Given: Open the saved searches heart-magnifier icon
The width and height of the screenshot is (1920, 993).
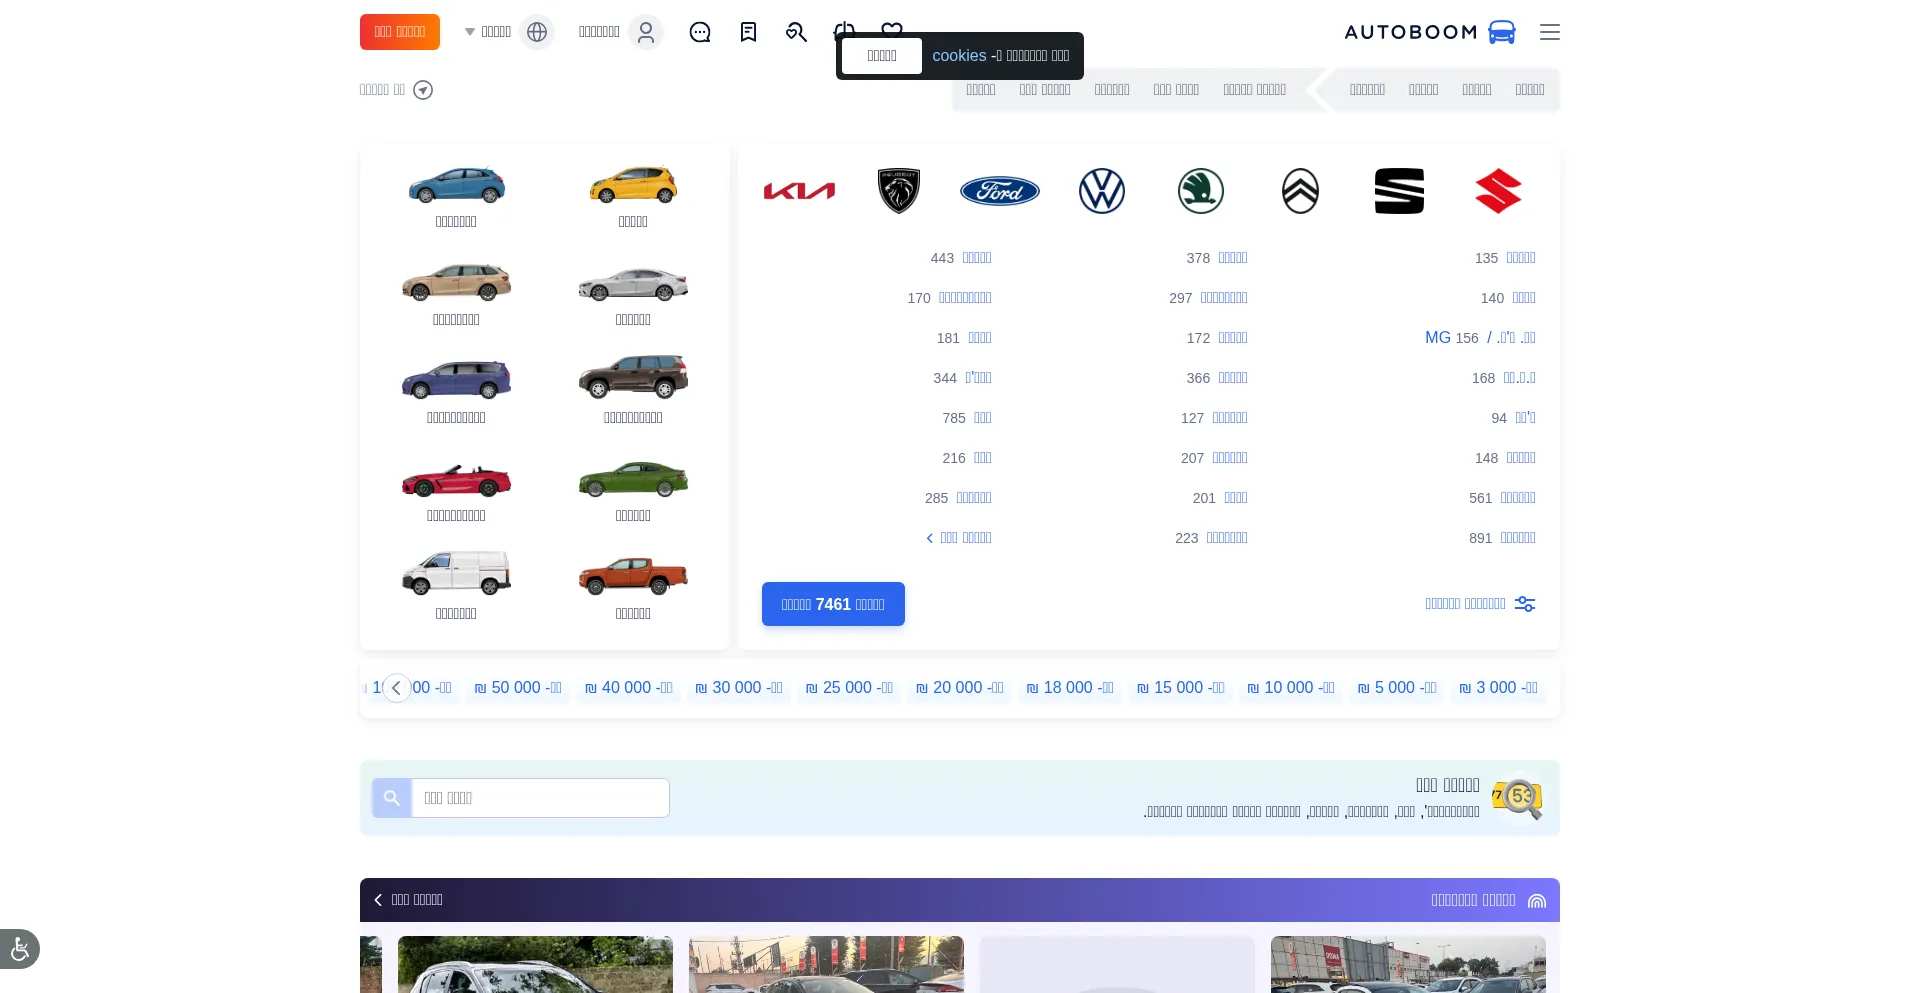Looking at the screenshot, I should [796, 32].
